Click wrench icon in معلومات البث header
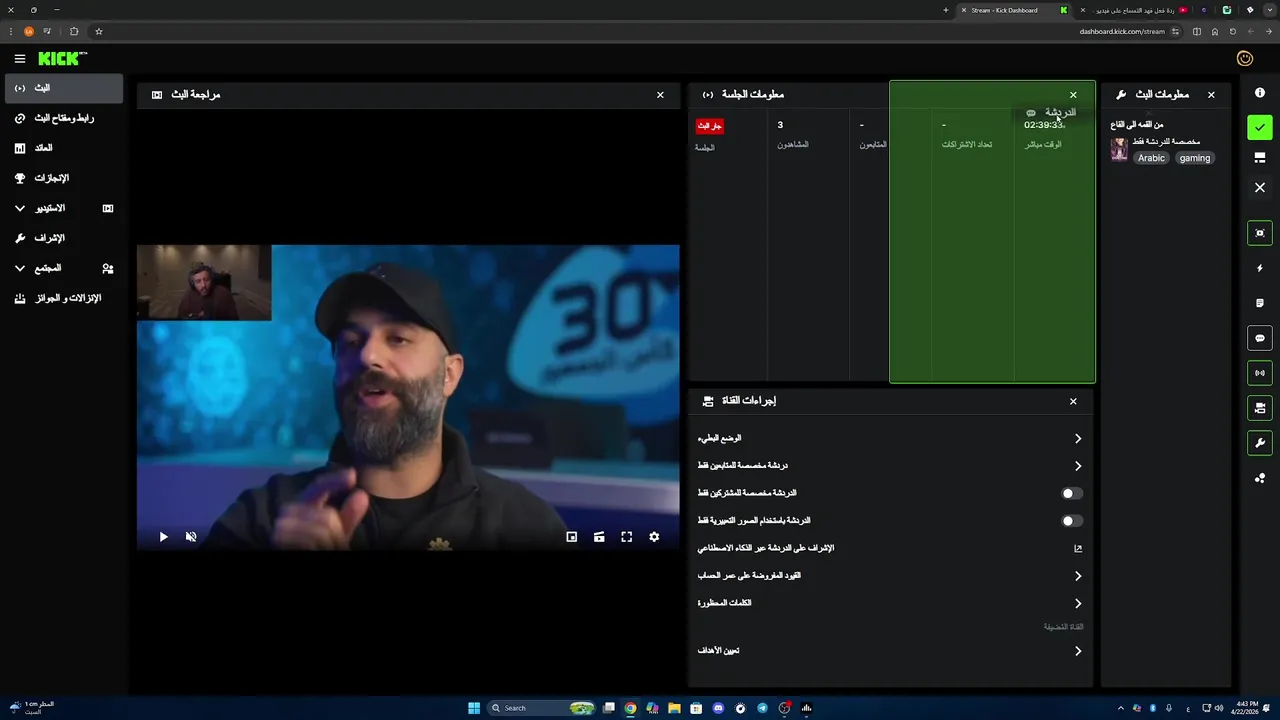The height and width of the screenshot is (720, 1280). [x=1121, y=95]
